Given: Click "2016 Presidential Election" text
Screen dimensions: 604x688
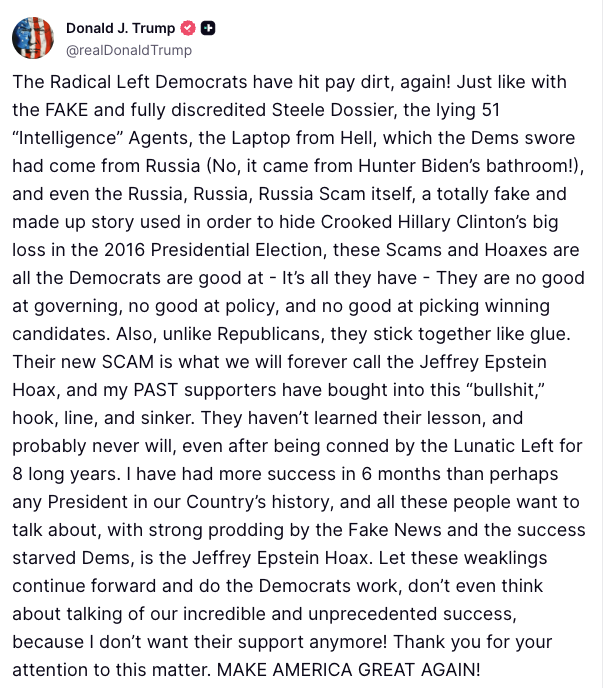Looking at the screenshot, I should pyautogui.click(x=213, y=250).
